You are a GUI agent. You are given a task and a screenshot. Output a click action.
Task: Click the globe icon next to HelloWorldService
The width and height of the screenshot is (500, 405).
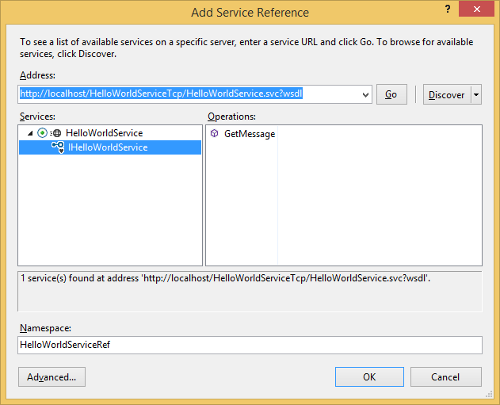[x=57, y=133]
